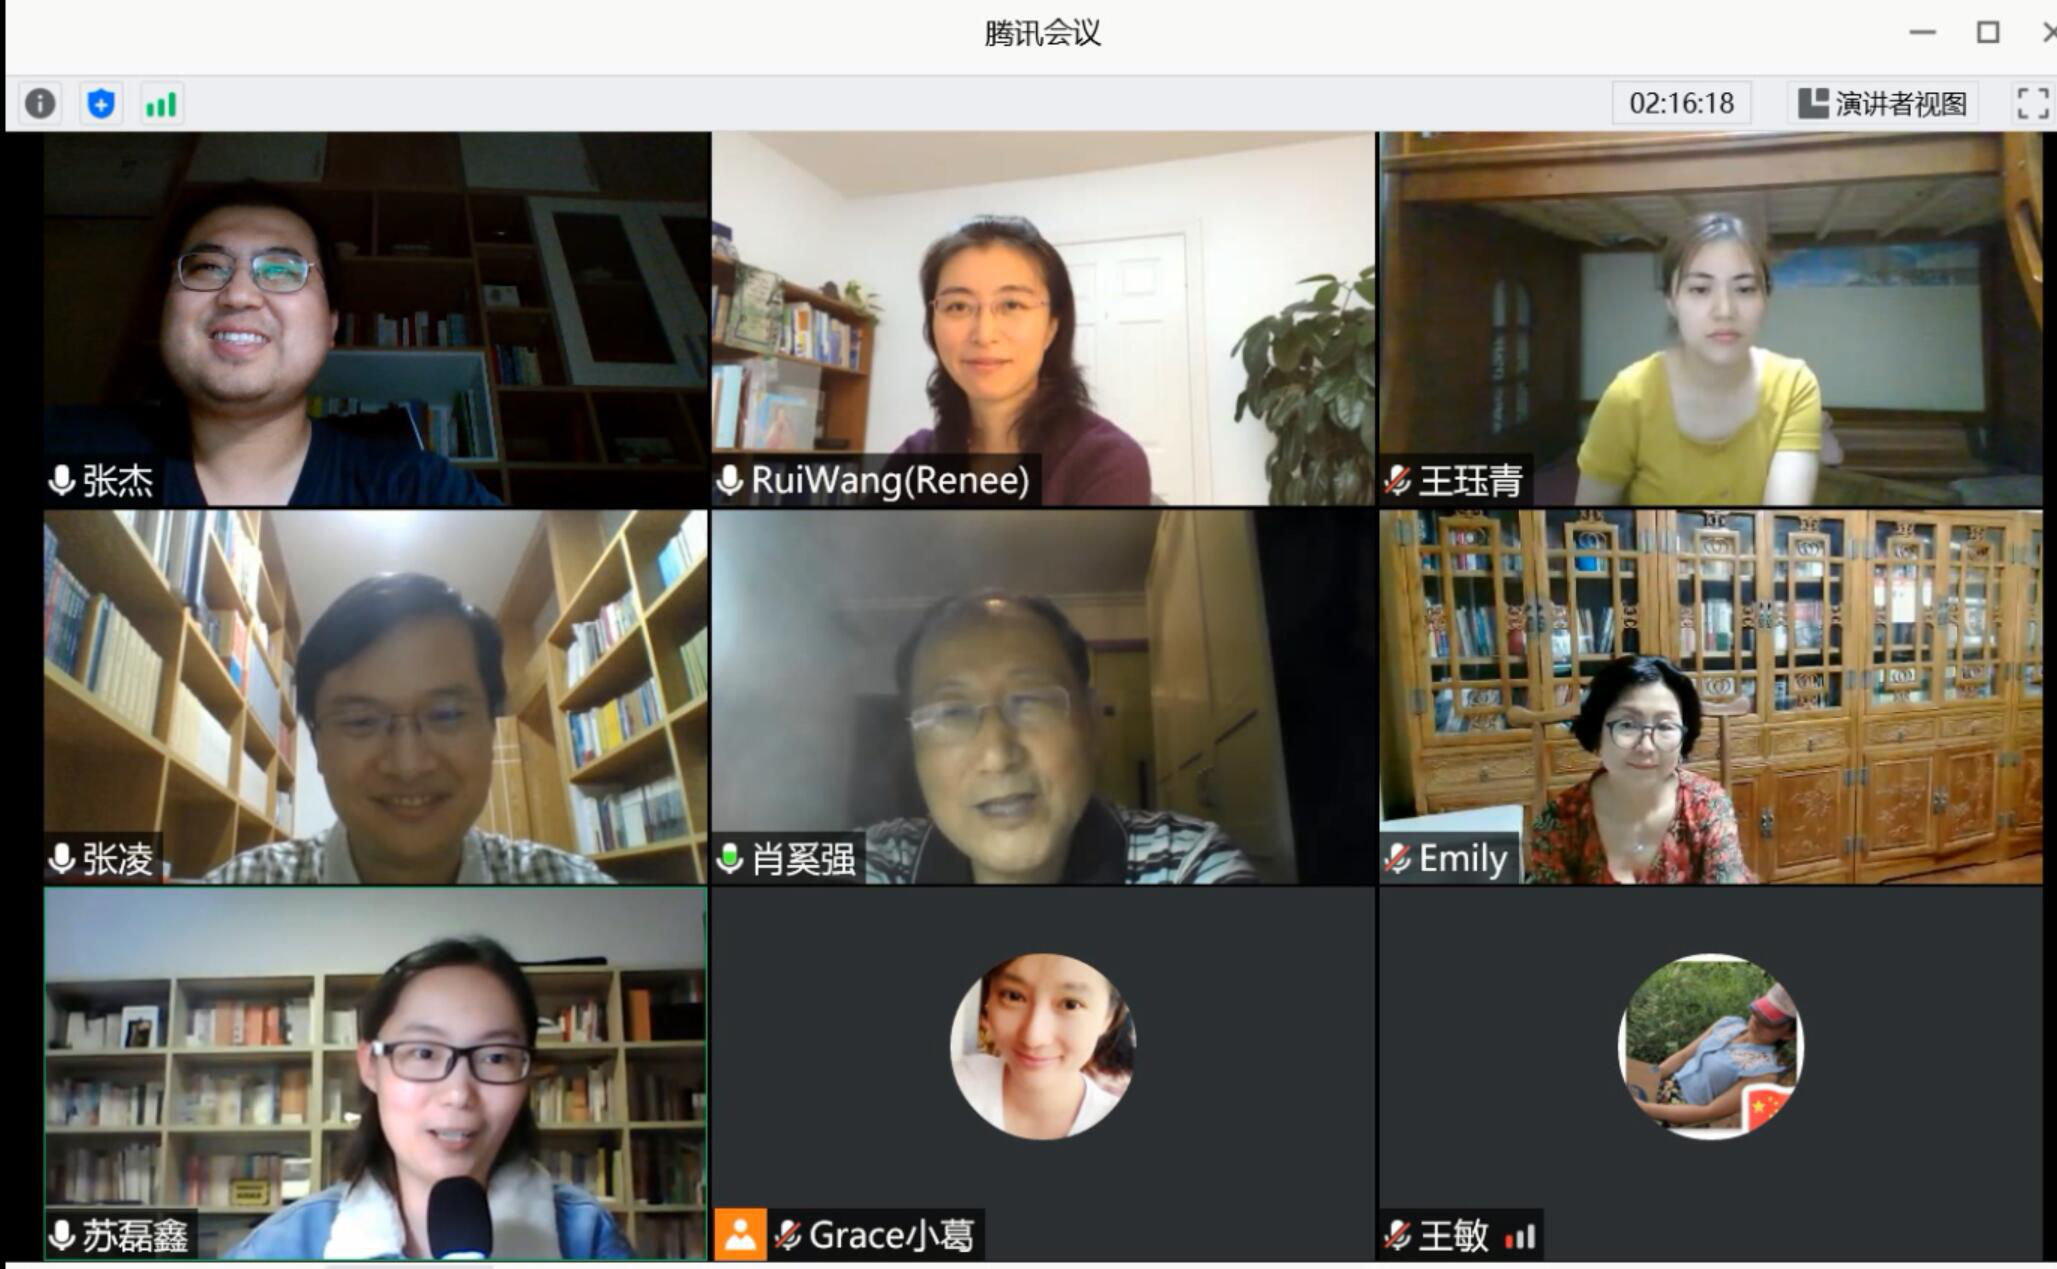
Task: Click the 腾讯会议 window title
Action: 1042,33
